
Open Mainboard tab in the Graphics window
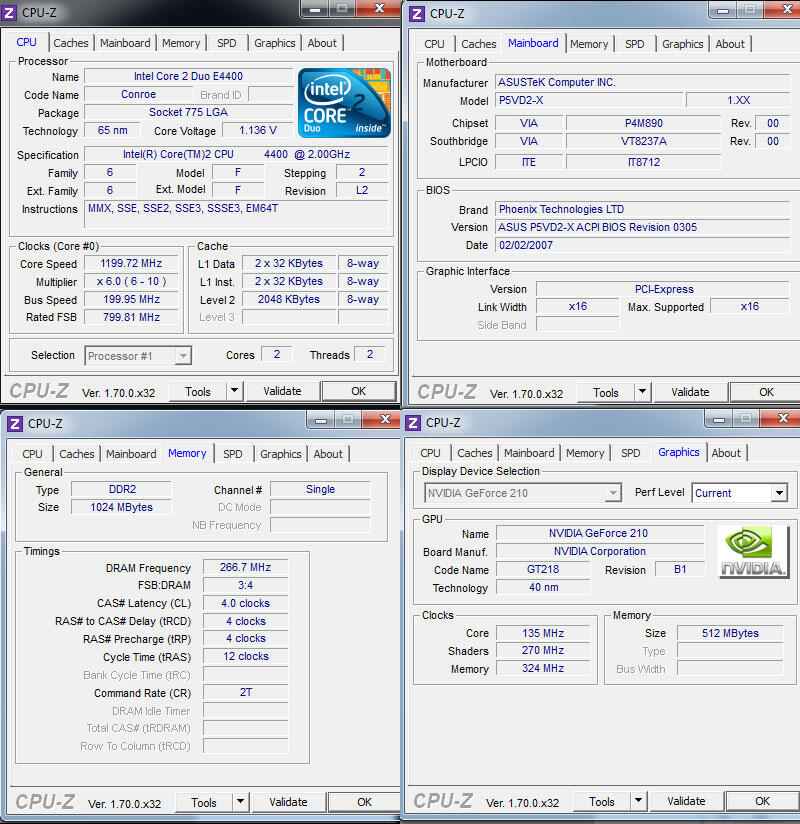(x=529, y=453)
